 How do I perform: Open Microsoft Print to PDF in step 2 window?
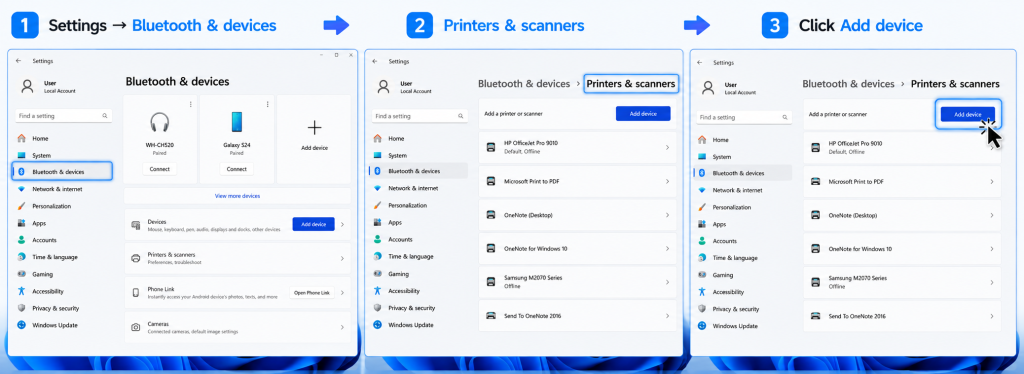click(577, 181)
